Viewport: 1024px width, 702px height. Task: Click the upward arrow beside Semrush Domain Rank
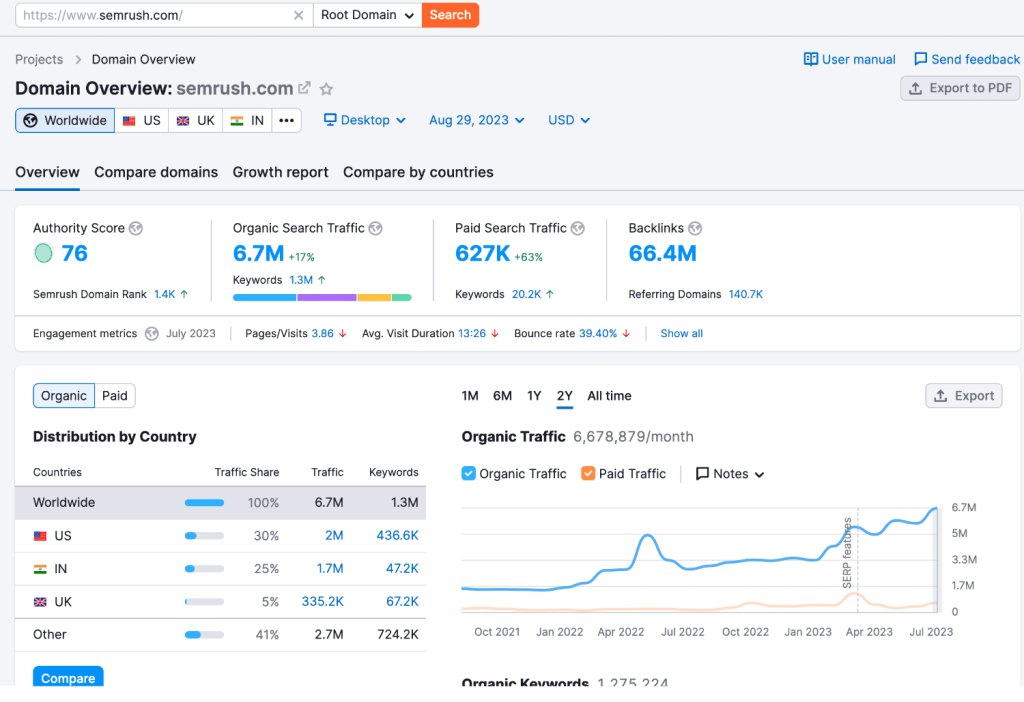click(x=184, y=295)
